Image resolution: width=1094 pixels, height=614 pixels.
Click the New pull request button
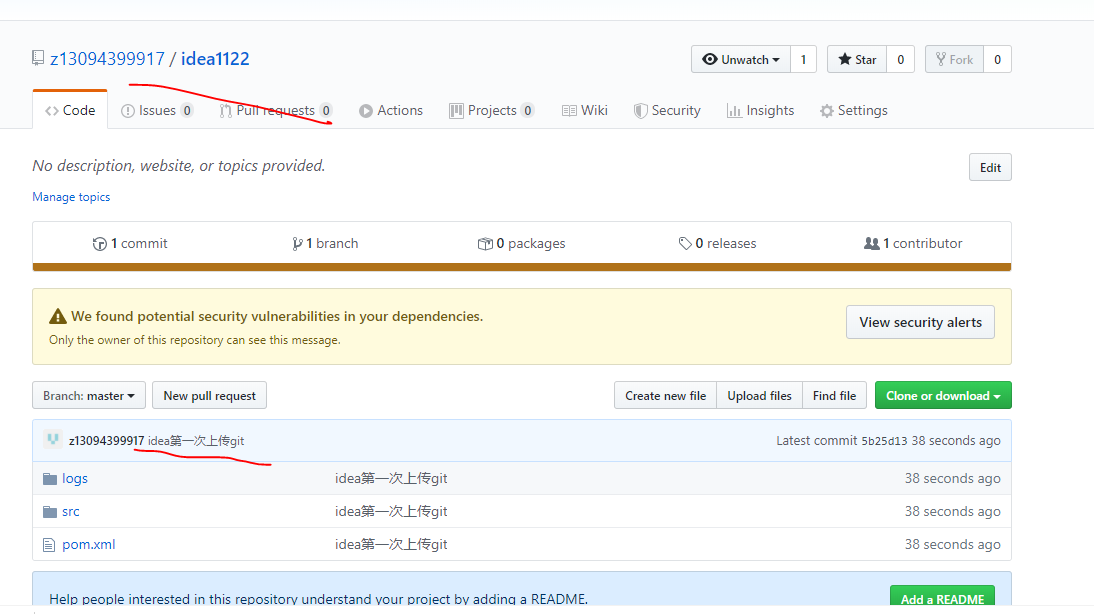[209, 396]
